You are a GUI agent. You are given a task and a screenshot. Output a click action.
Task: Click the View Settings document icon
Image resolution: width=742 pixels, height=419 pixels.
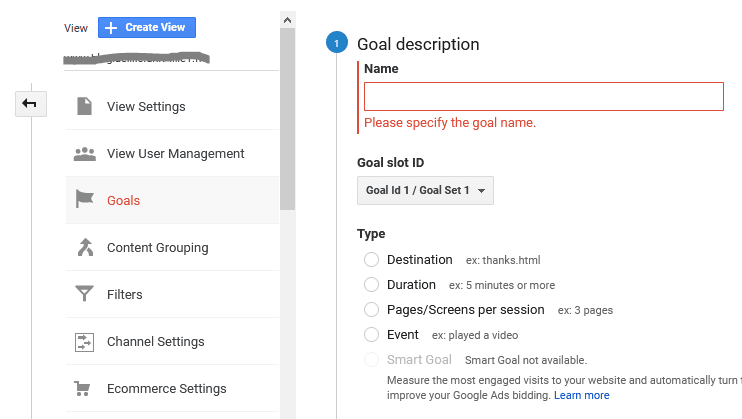[84, 106]
